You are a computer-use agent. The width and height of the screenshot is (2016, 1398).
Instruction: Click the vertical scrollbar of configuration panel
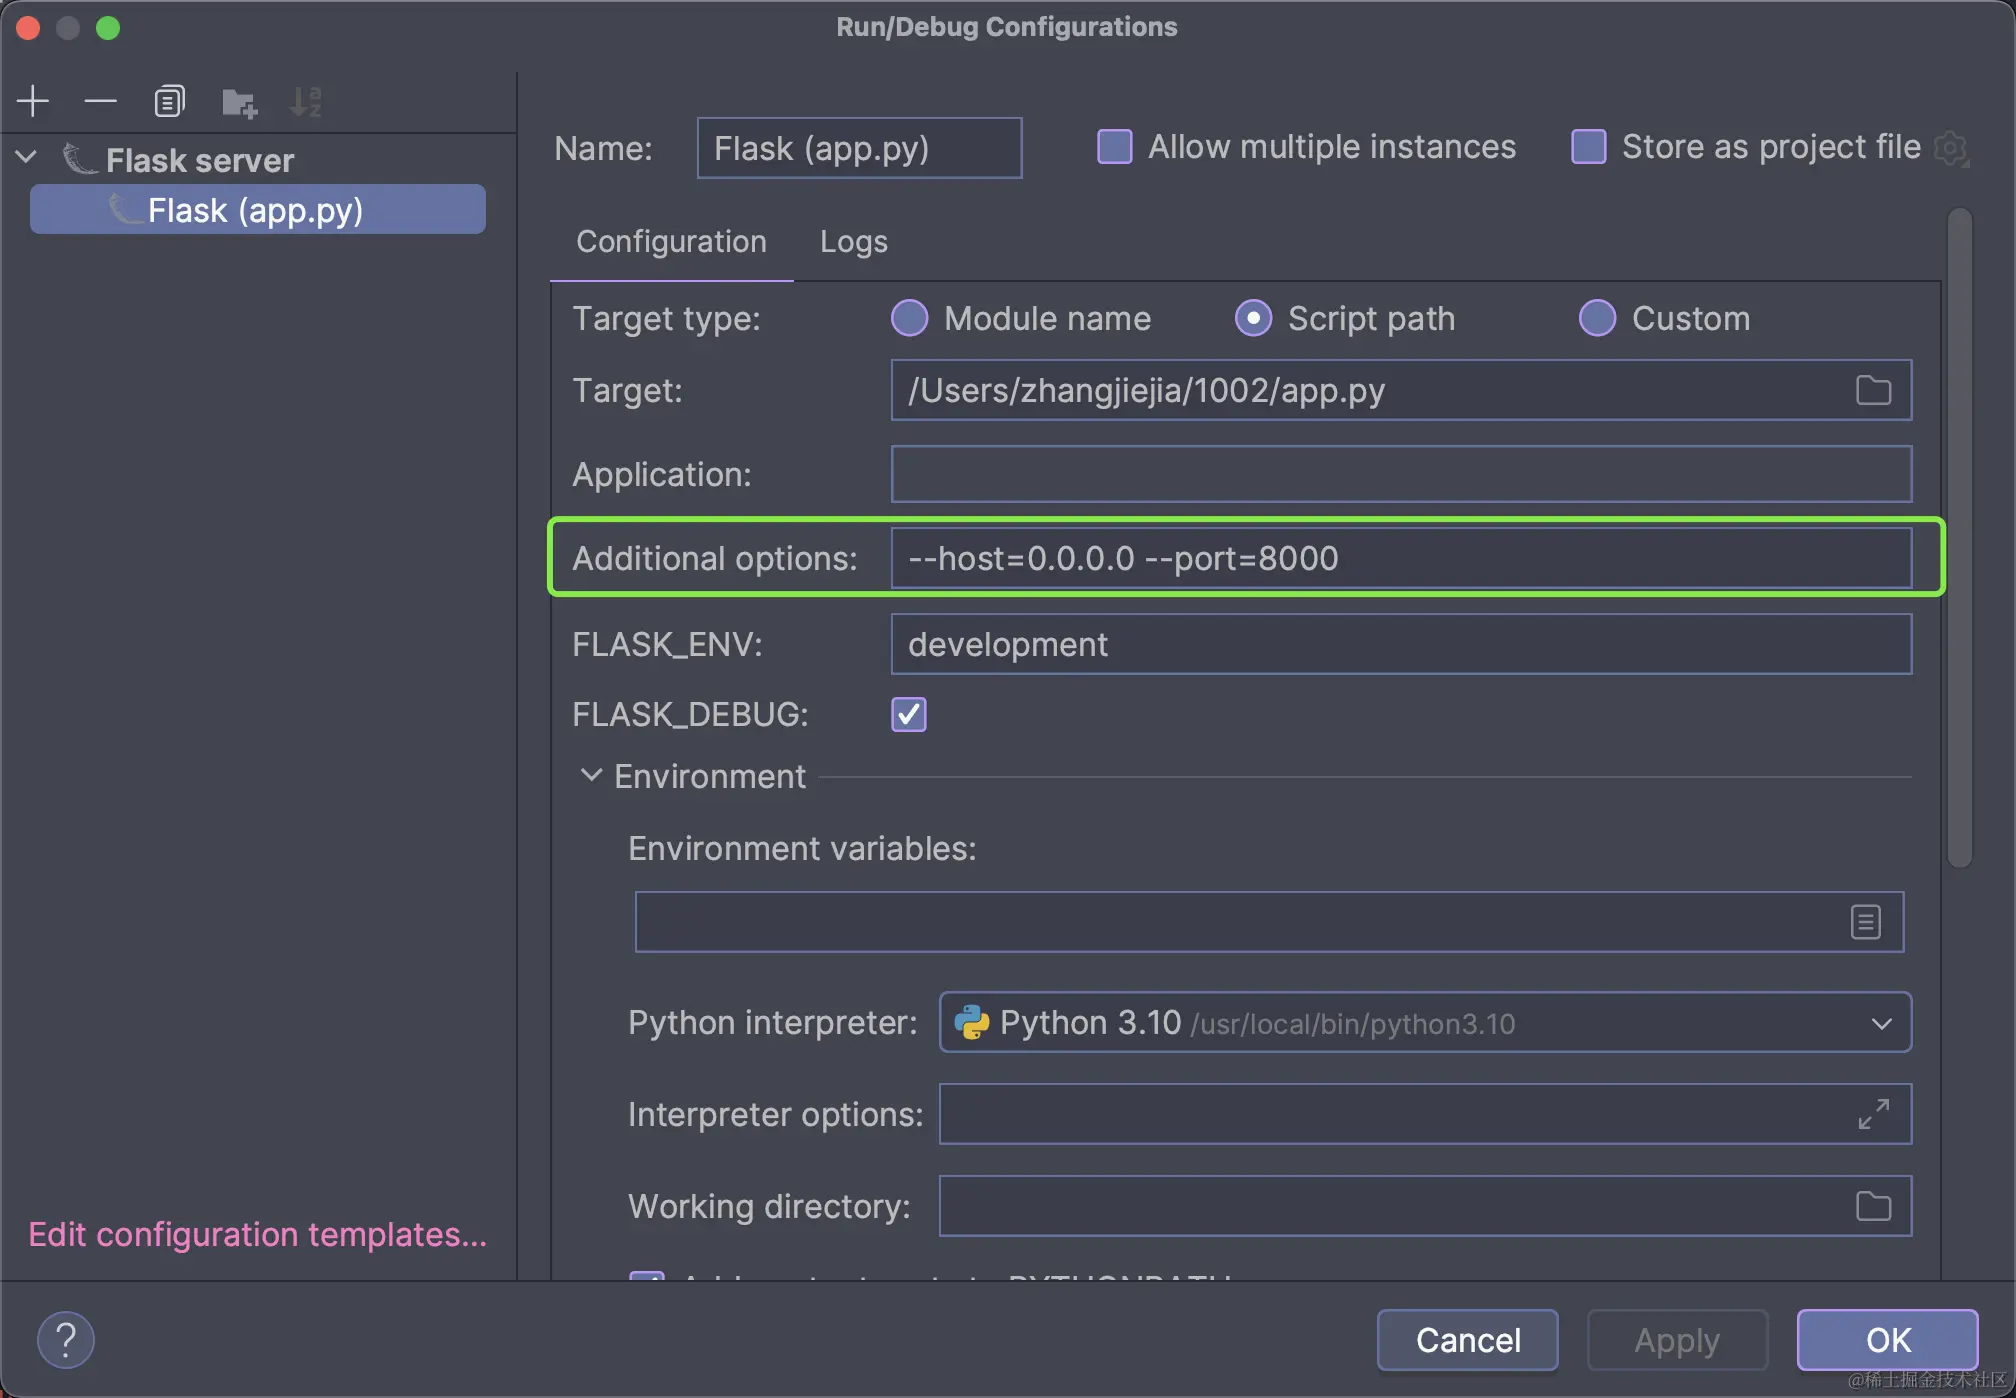coord(1960,540)
